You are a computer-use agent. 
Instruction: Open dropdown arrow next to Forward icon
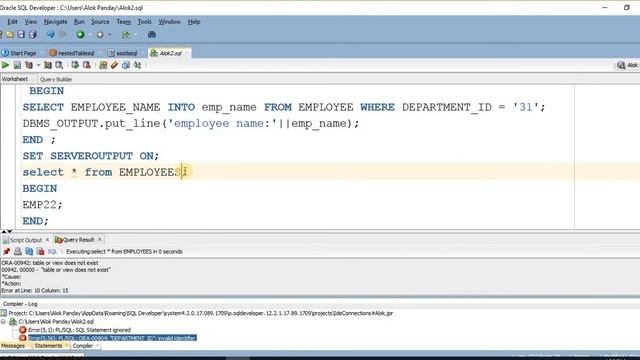pyautogui.click(x=109, y=35)
